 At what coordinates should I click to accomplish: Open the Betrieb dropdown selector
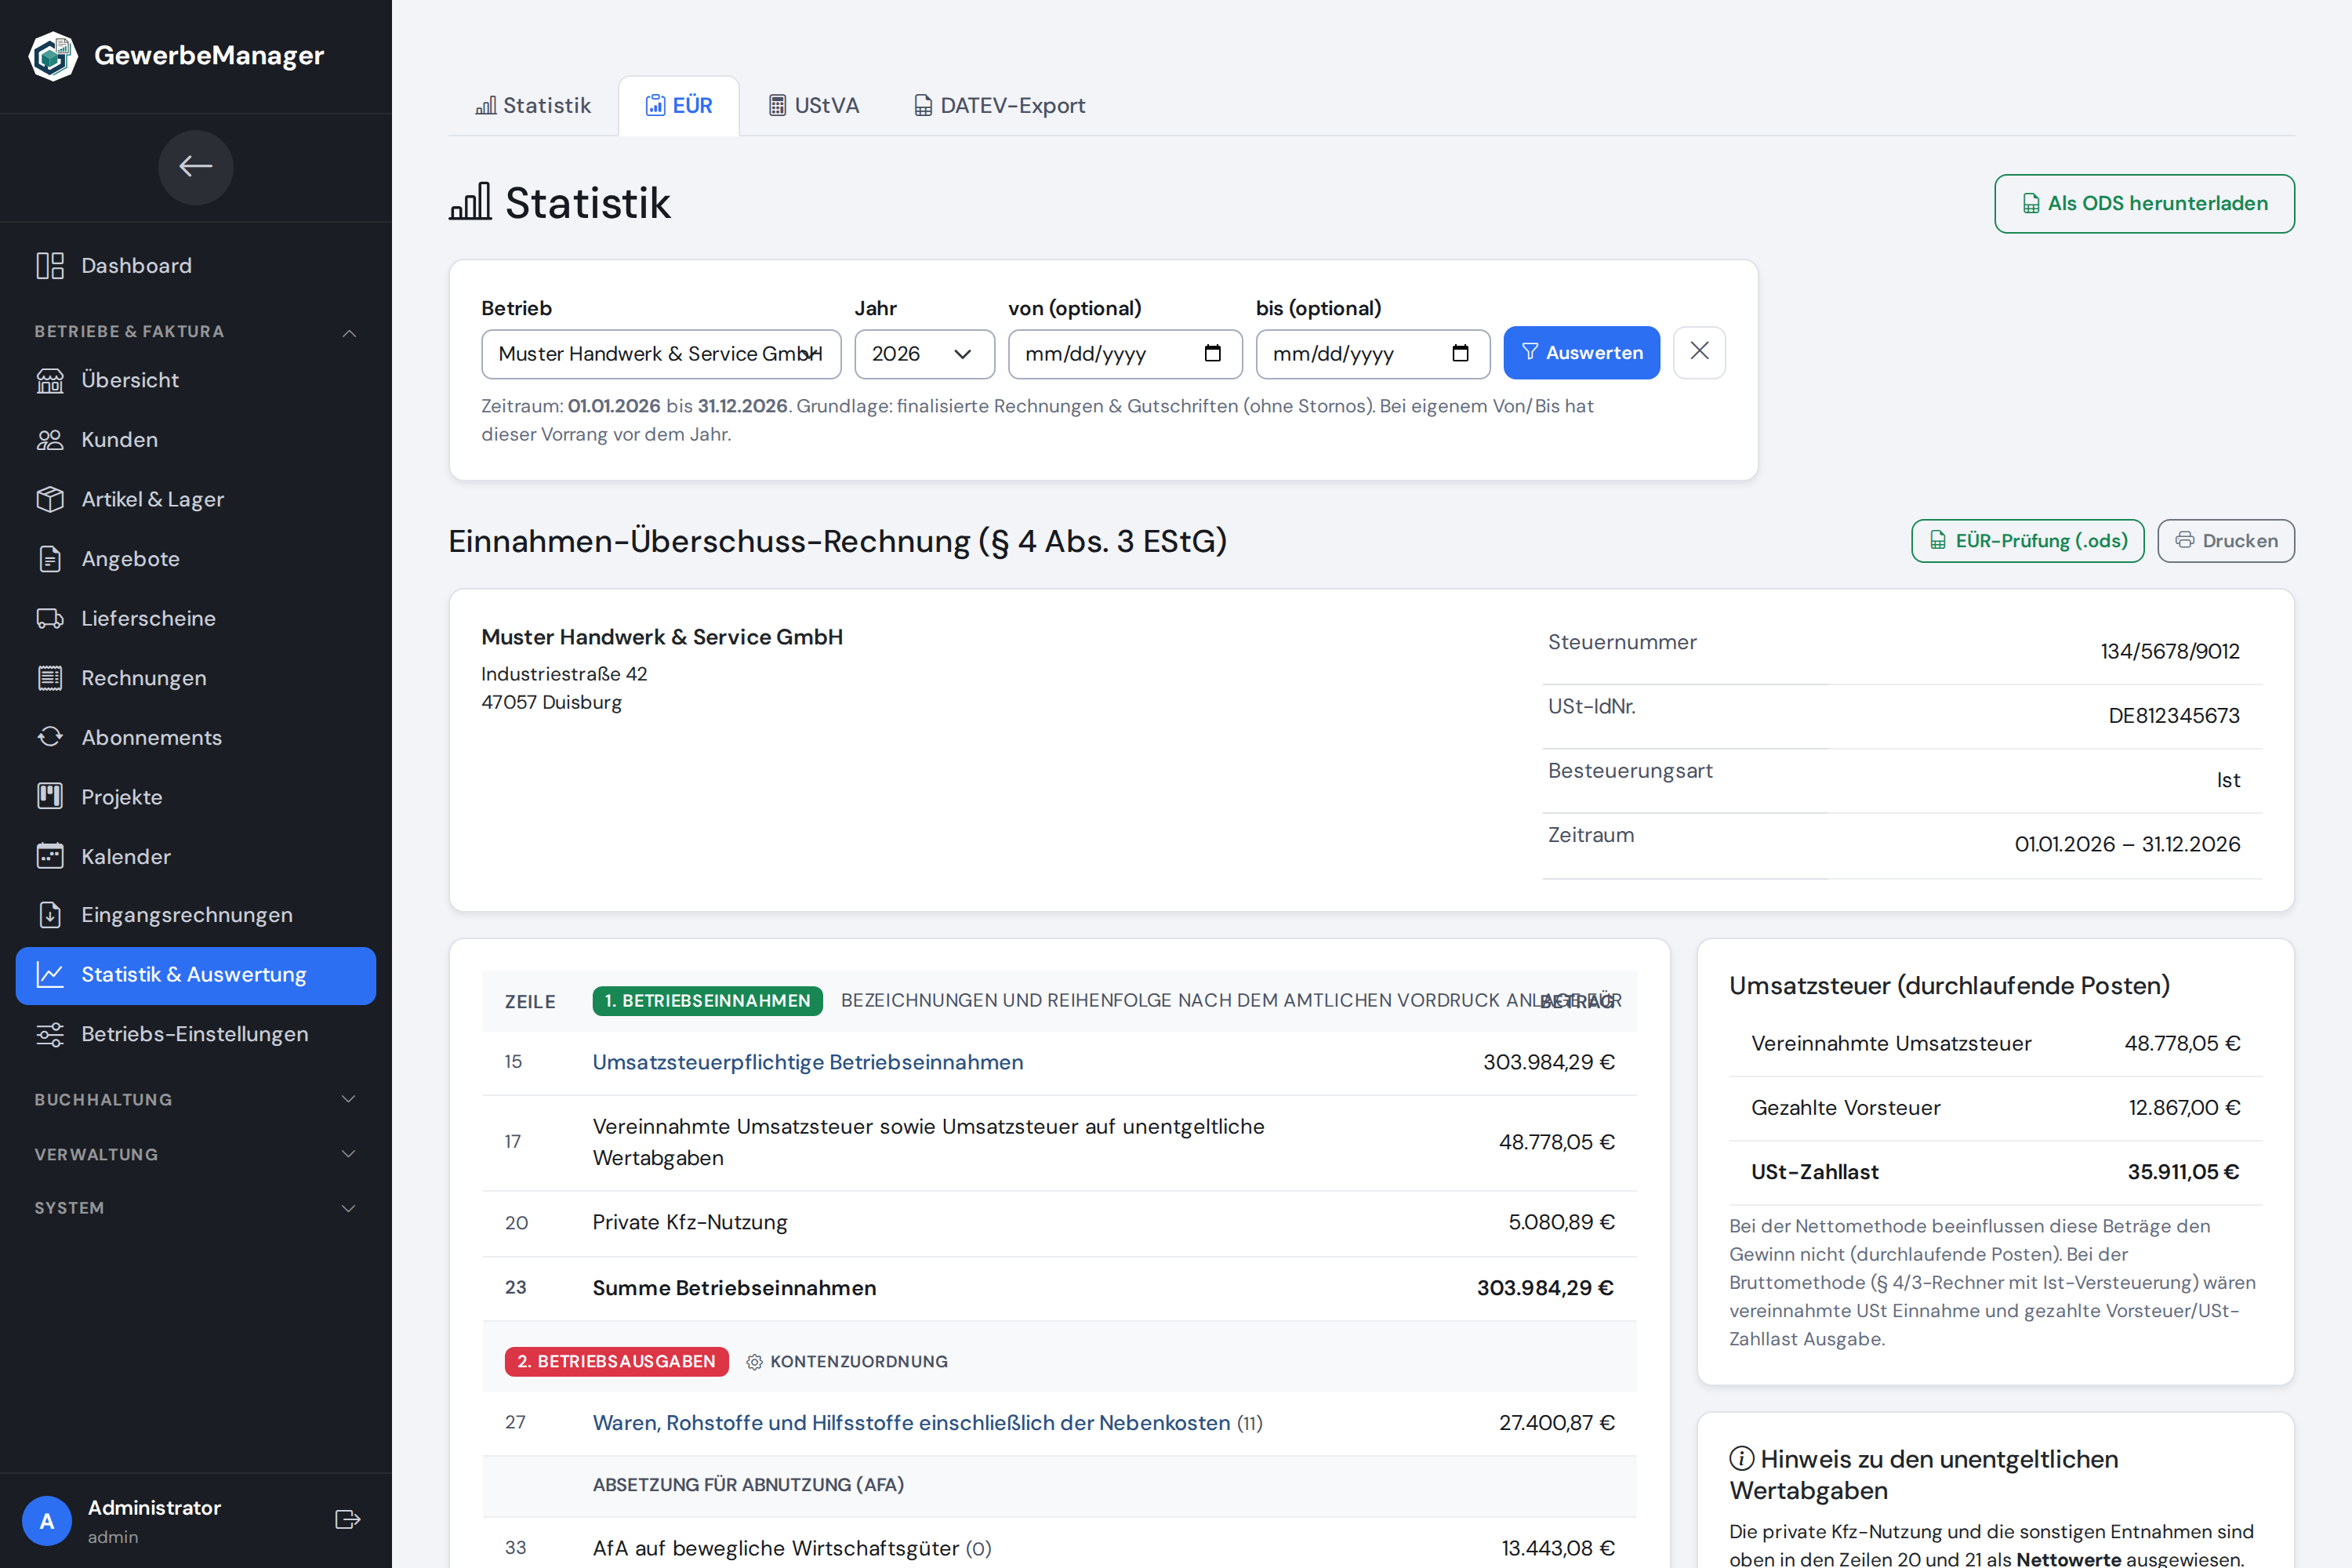[x=661, y=354]
